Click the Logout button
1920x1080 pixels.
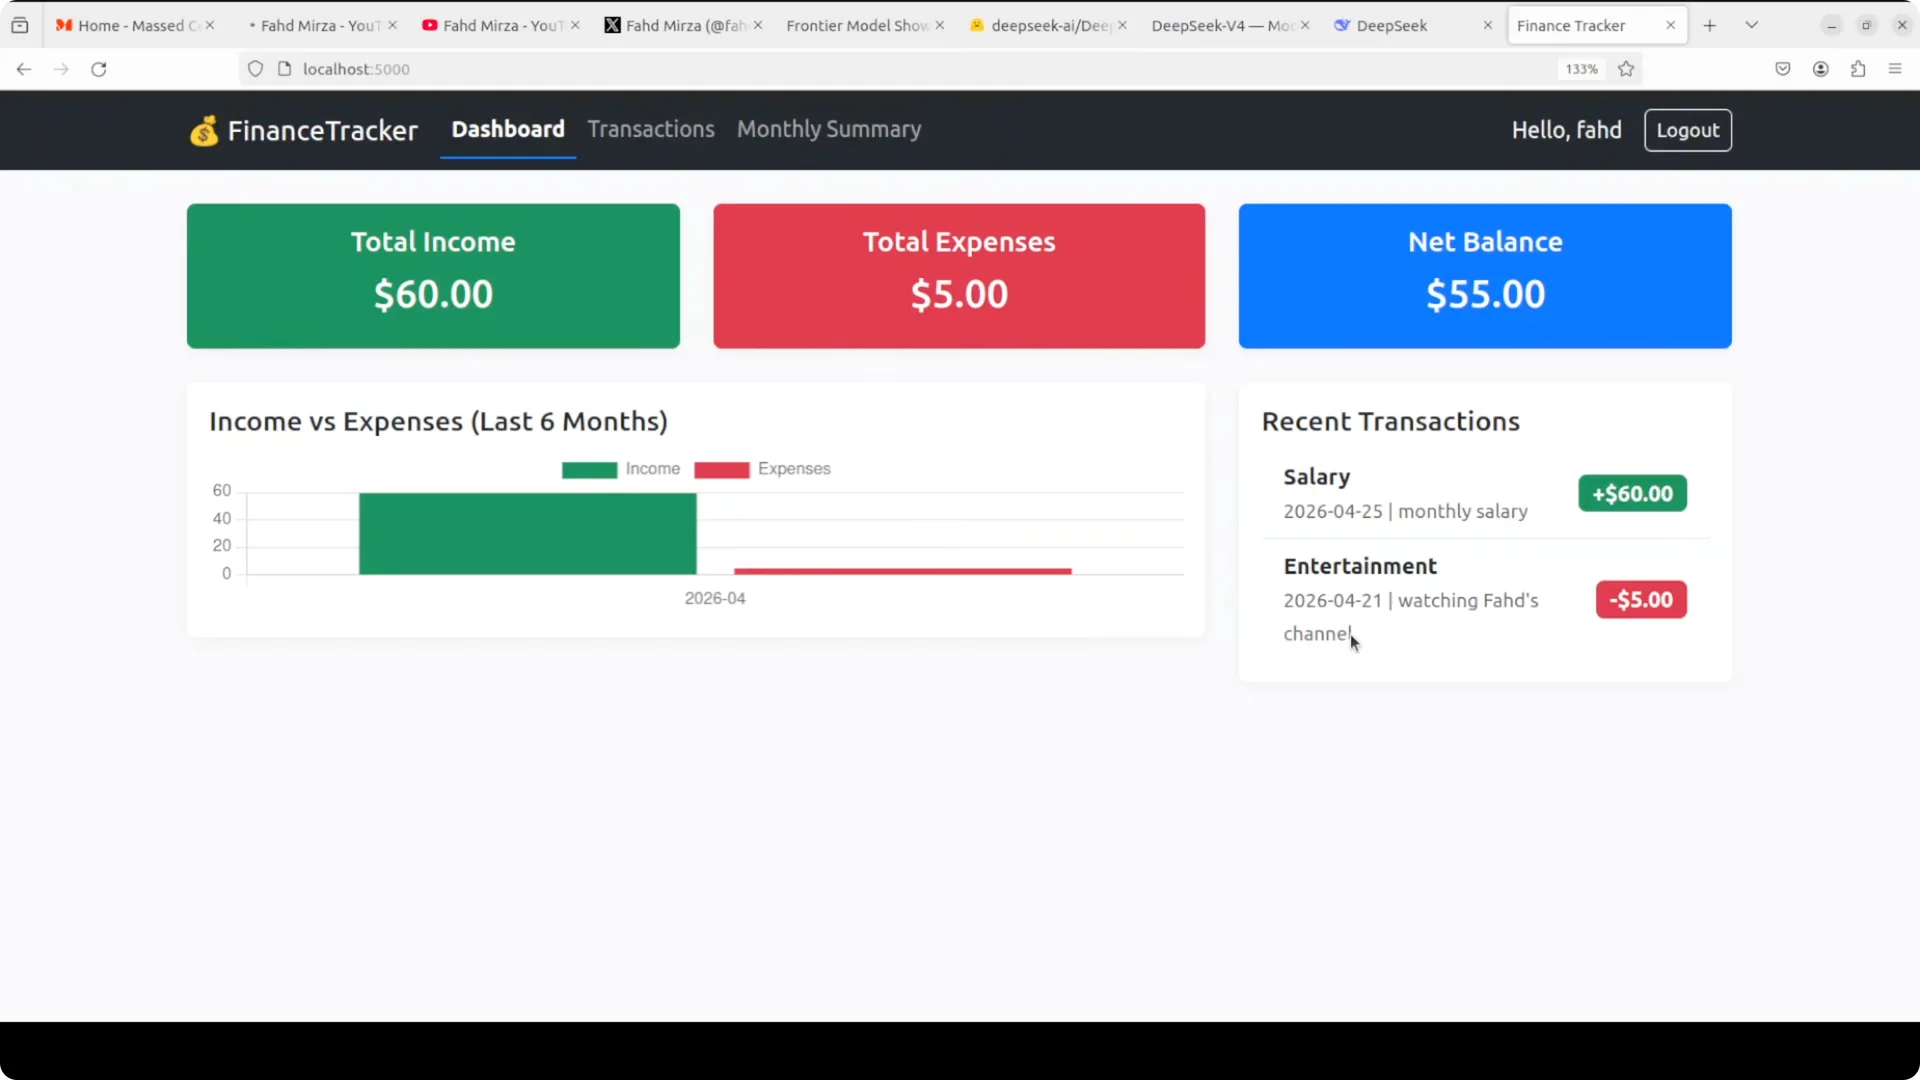[x=1687, y=130]
